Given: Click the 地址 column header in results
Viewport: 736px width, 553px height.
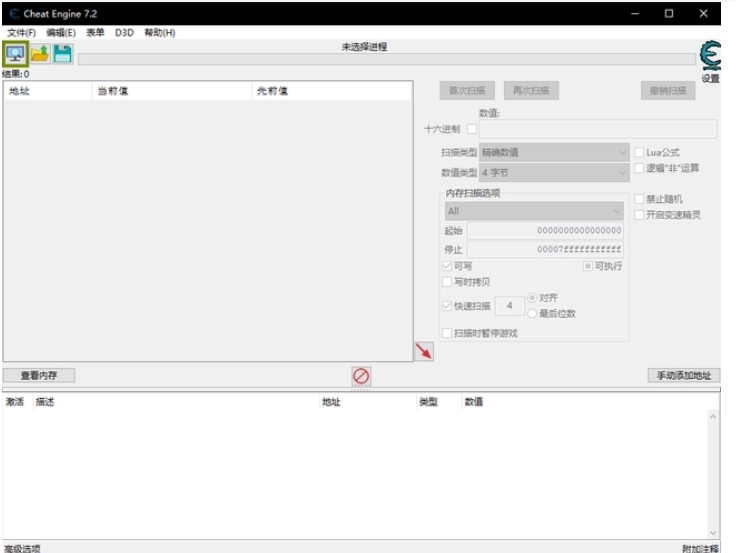Looking at the screenshot, I should click(x=47, y=91).
